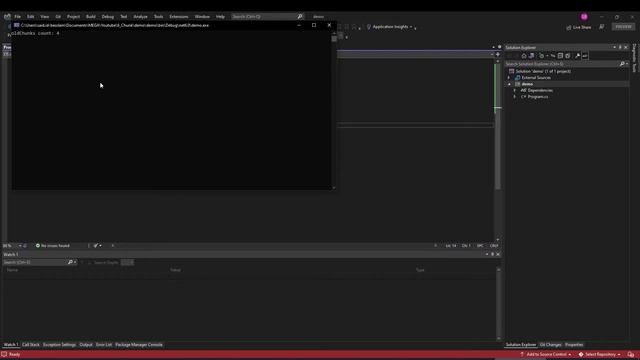Open the user account avatar
This screenshot has width=640, height=360.
(x=584, y=17)
